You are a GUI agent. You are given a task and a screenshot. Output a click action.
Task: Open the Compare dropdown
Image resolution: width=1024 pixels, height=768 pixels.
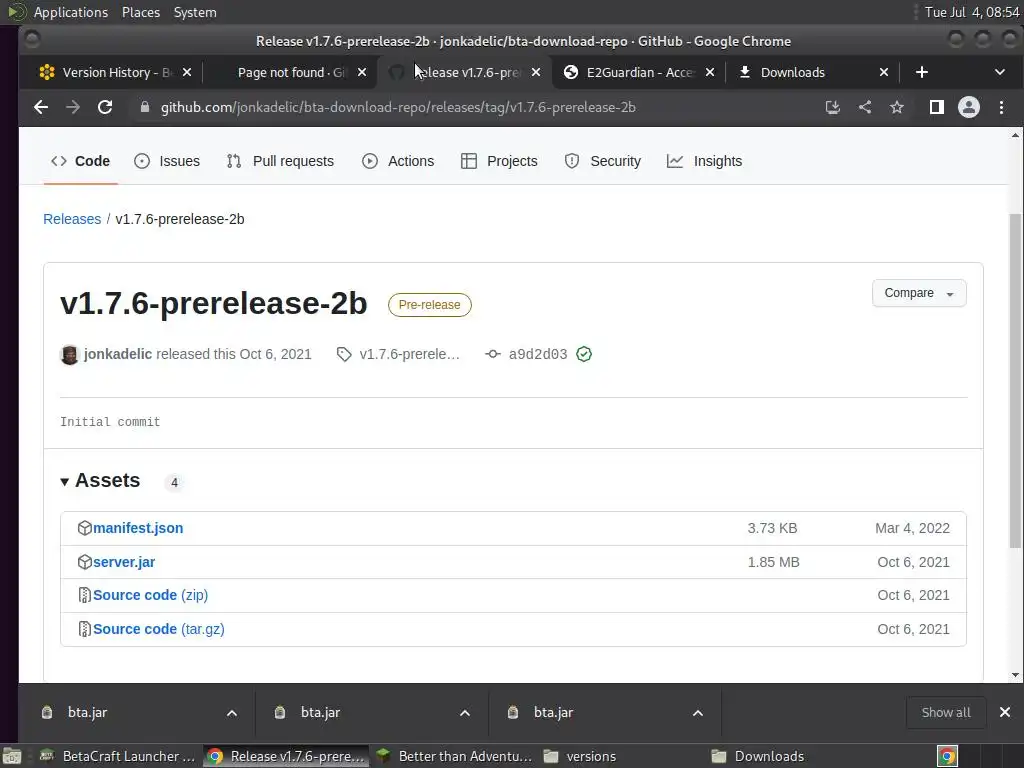tap(919, 293)
